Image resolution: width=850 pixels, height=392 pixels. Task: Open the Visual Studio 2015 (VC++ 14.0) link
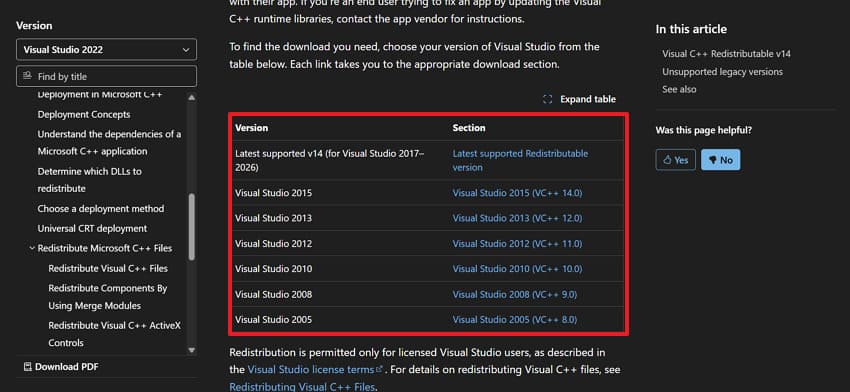coord(517,193)
